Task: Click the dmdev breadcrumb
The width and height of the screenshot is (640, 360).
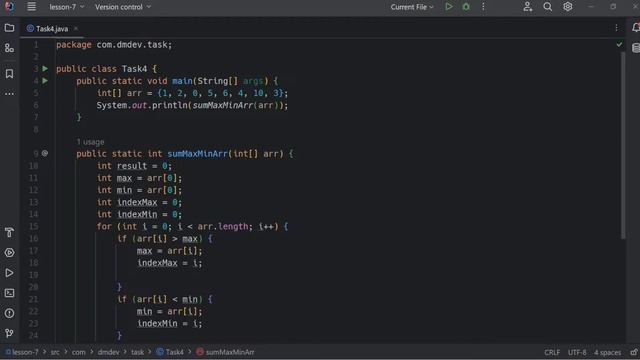Action: 109,352
